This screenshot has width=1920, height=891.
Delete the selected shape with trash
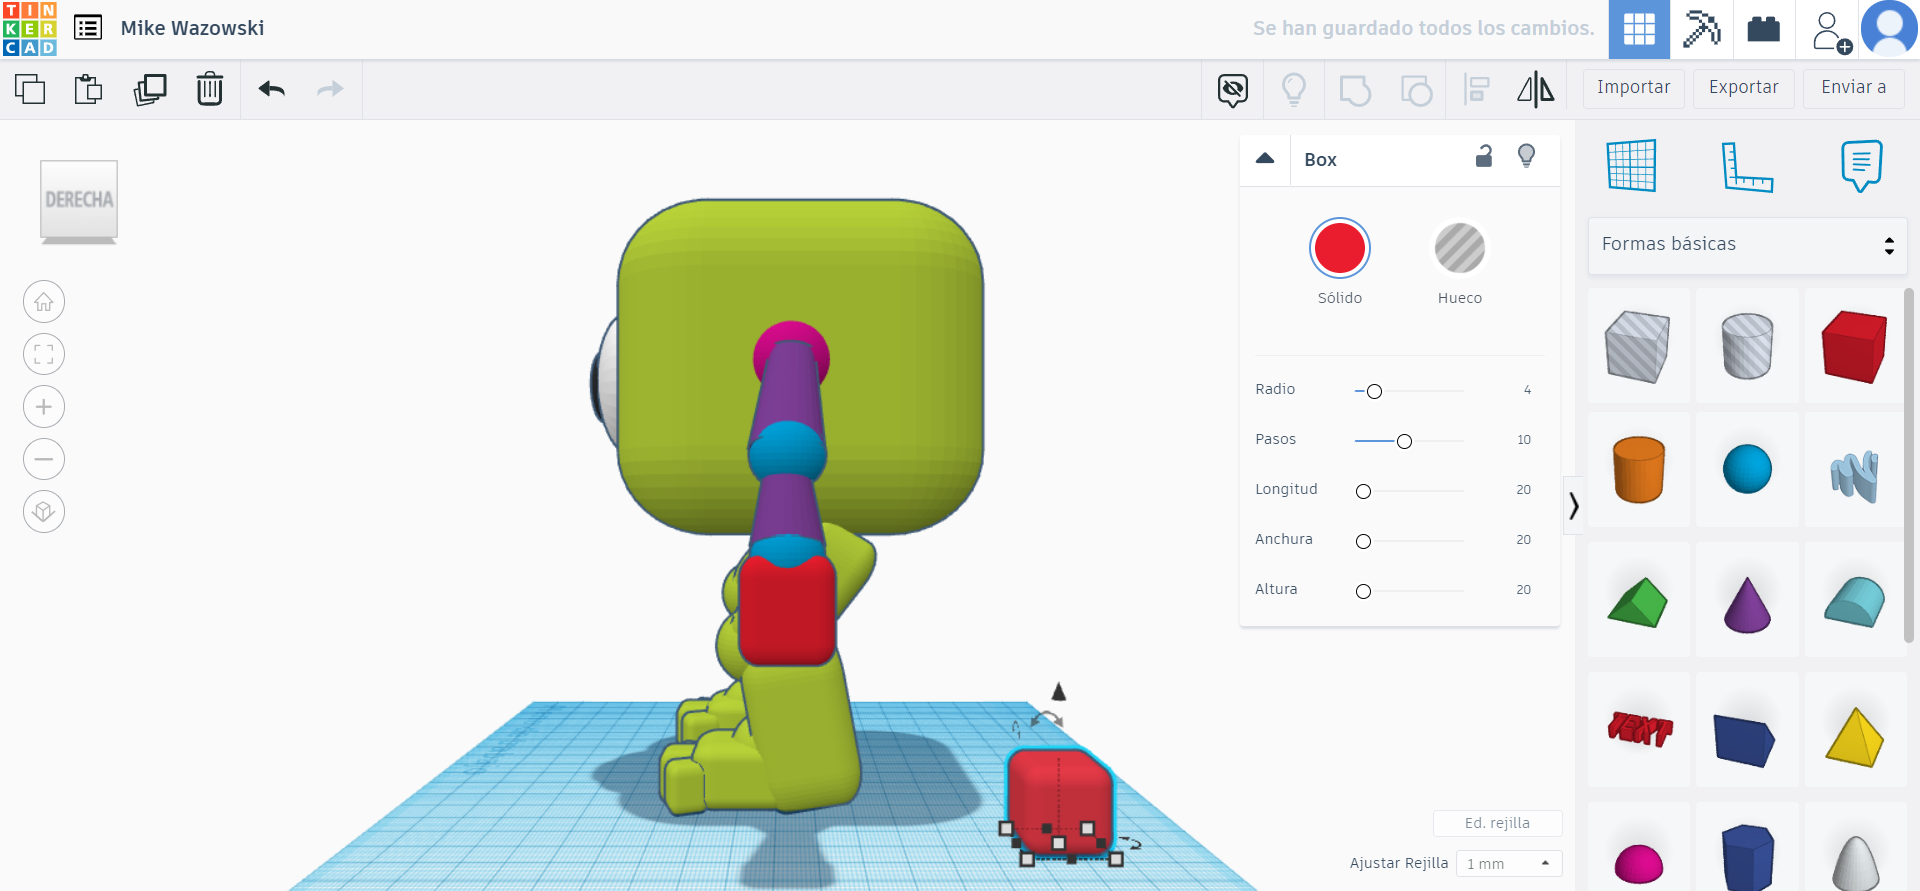[209, 89]
